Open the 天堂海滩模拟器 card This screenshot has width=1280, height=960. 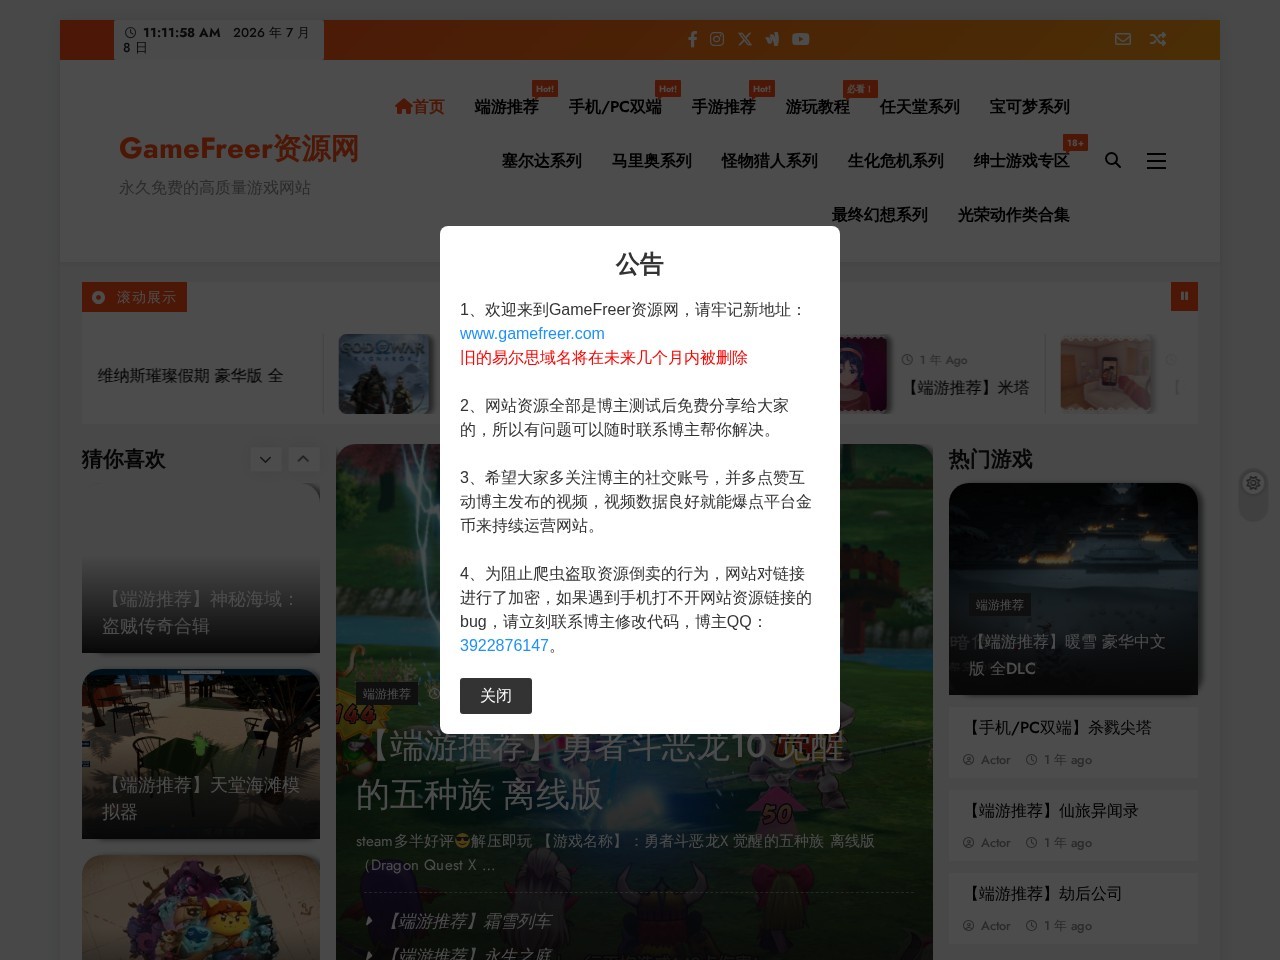click(201, 798)
